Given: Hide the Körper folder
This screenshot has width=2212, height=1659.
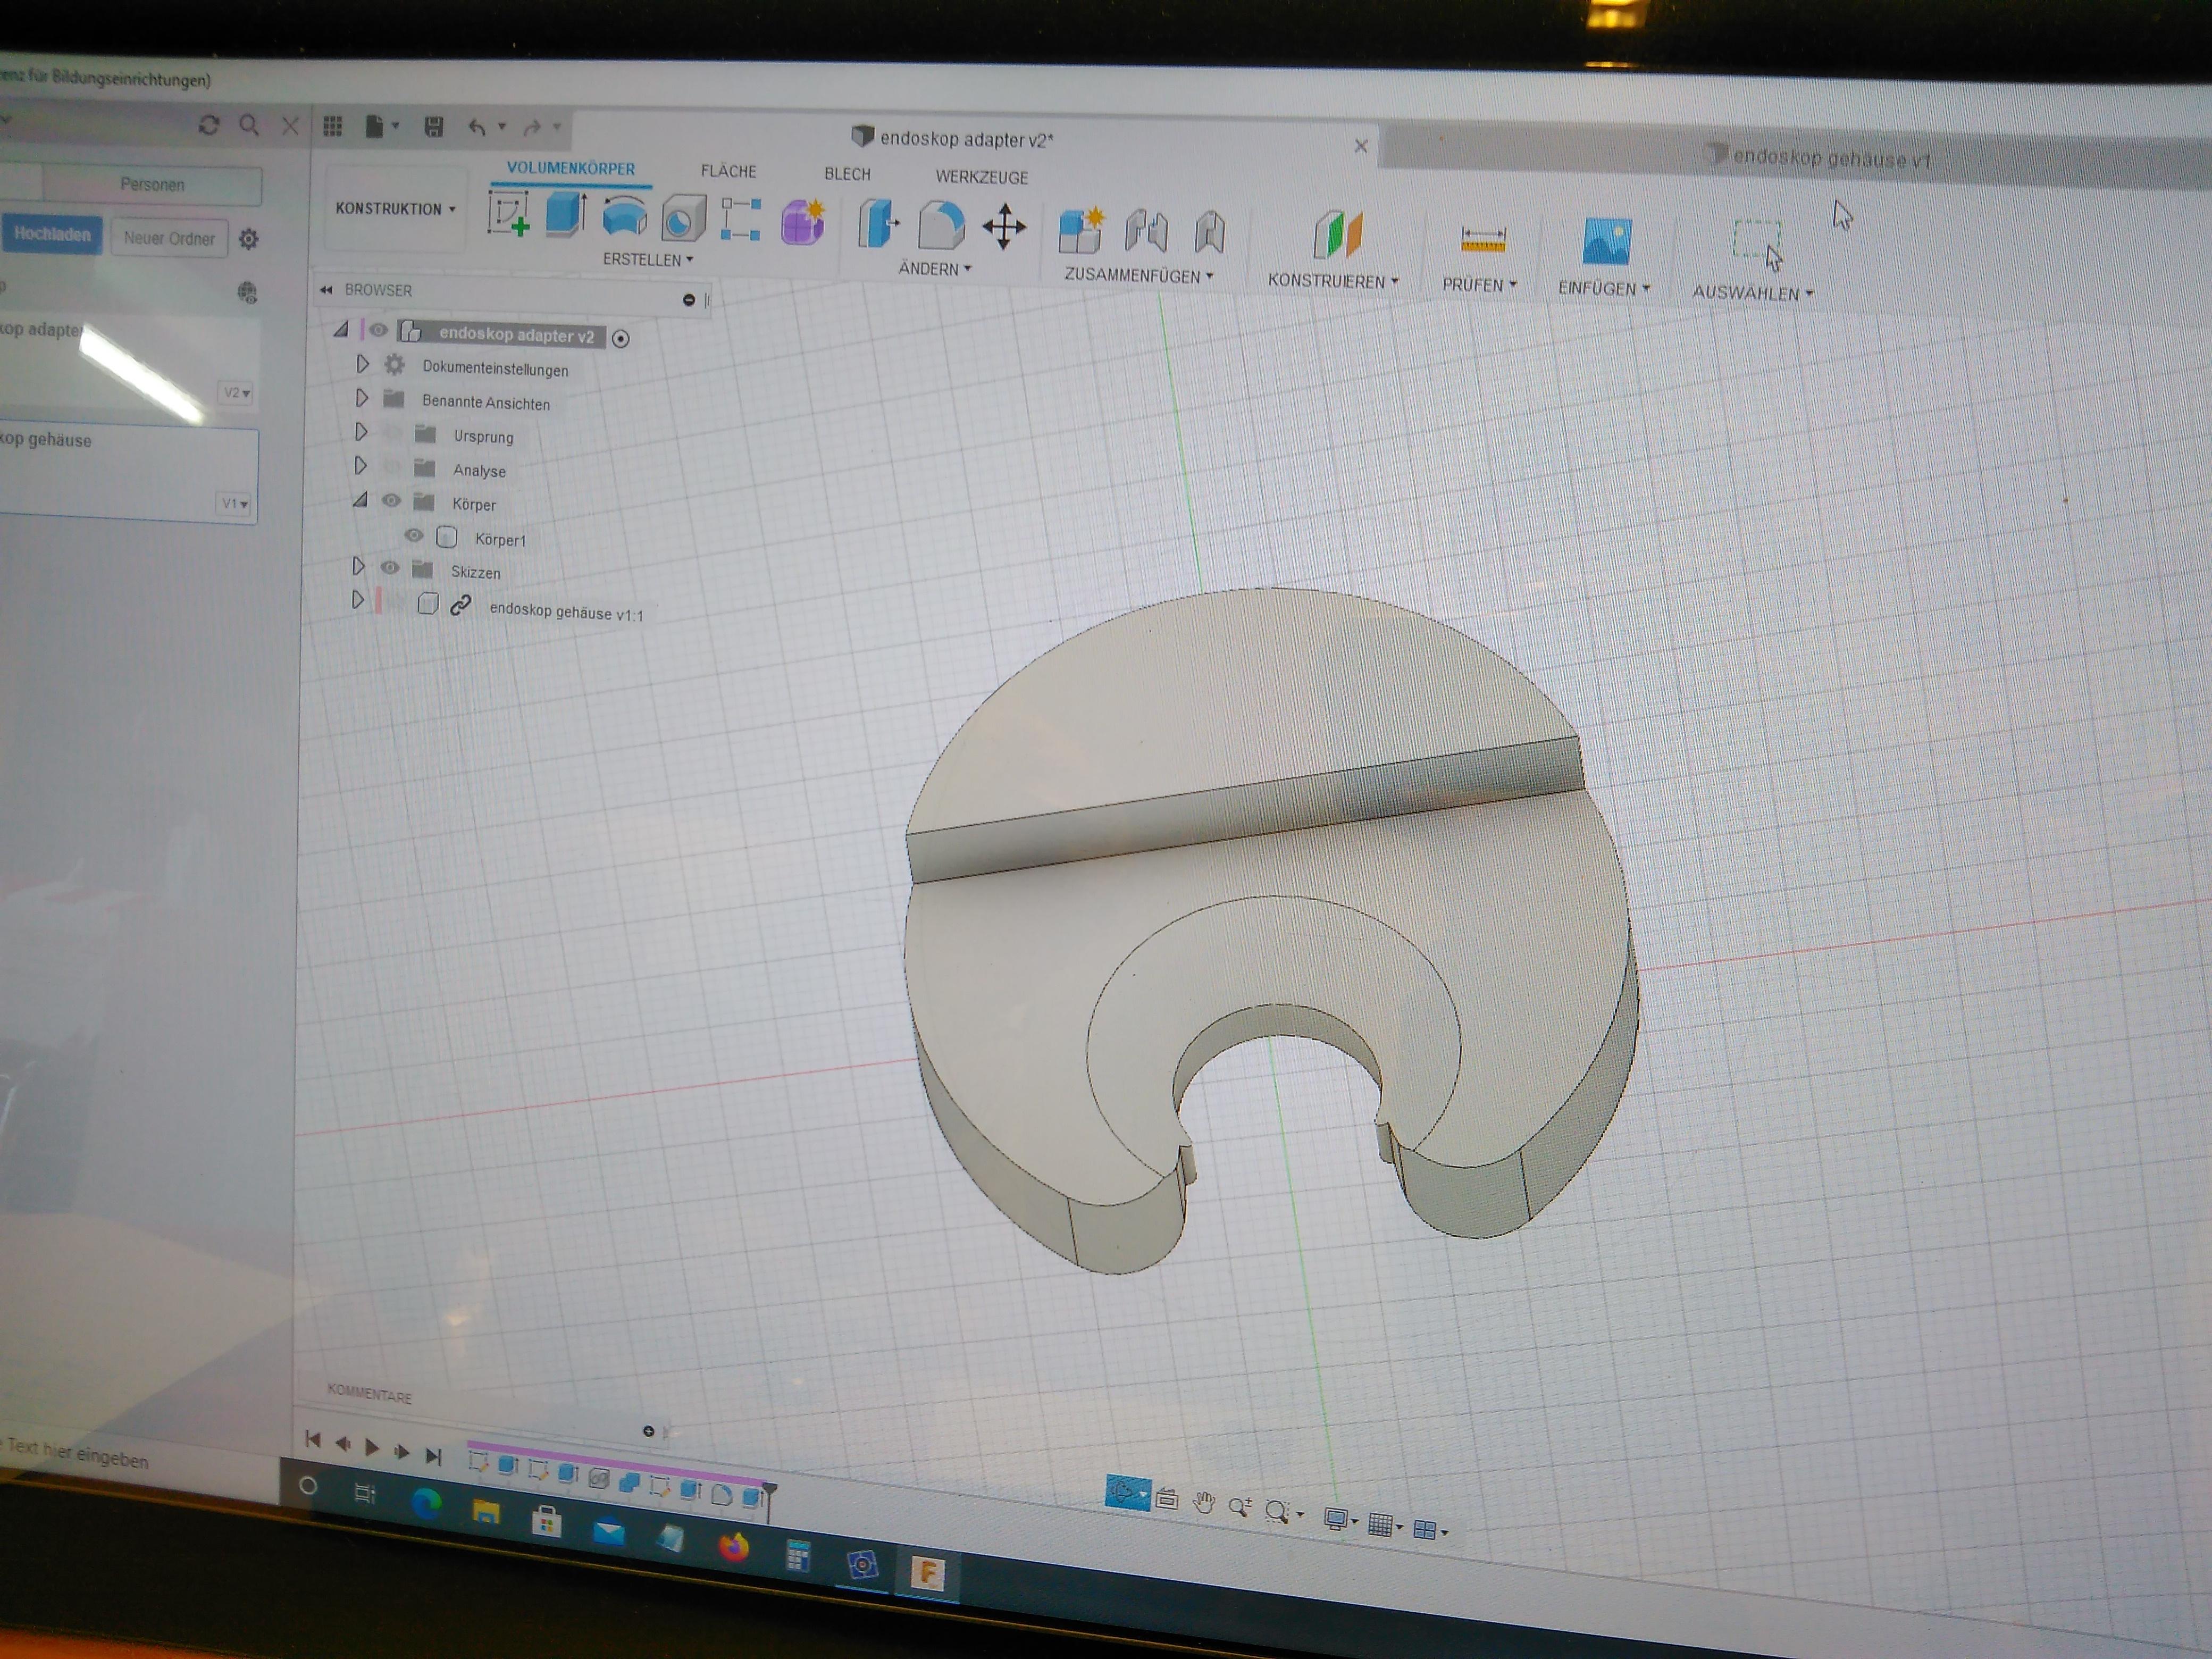Looking at the screenshot, I should click(391, 500).
